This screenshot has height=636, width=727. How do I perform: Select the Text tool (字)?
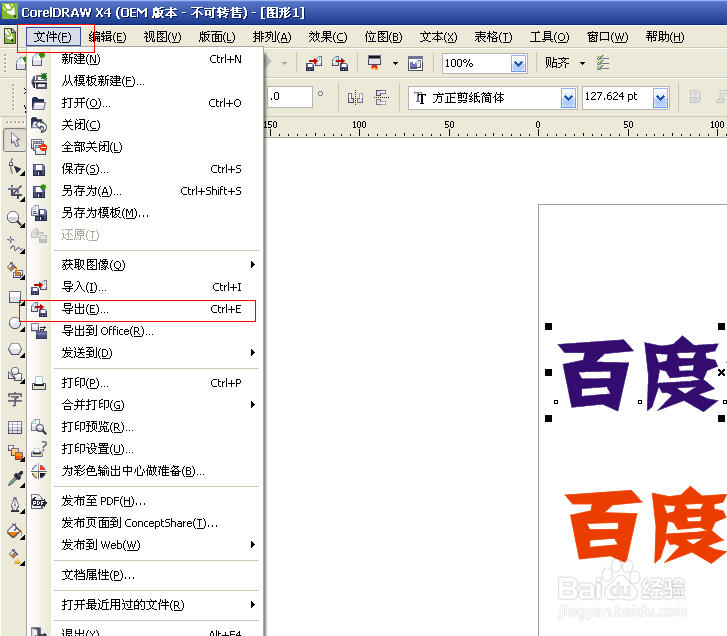[15, 399]
